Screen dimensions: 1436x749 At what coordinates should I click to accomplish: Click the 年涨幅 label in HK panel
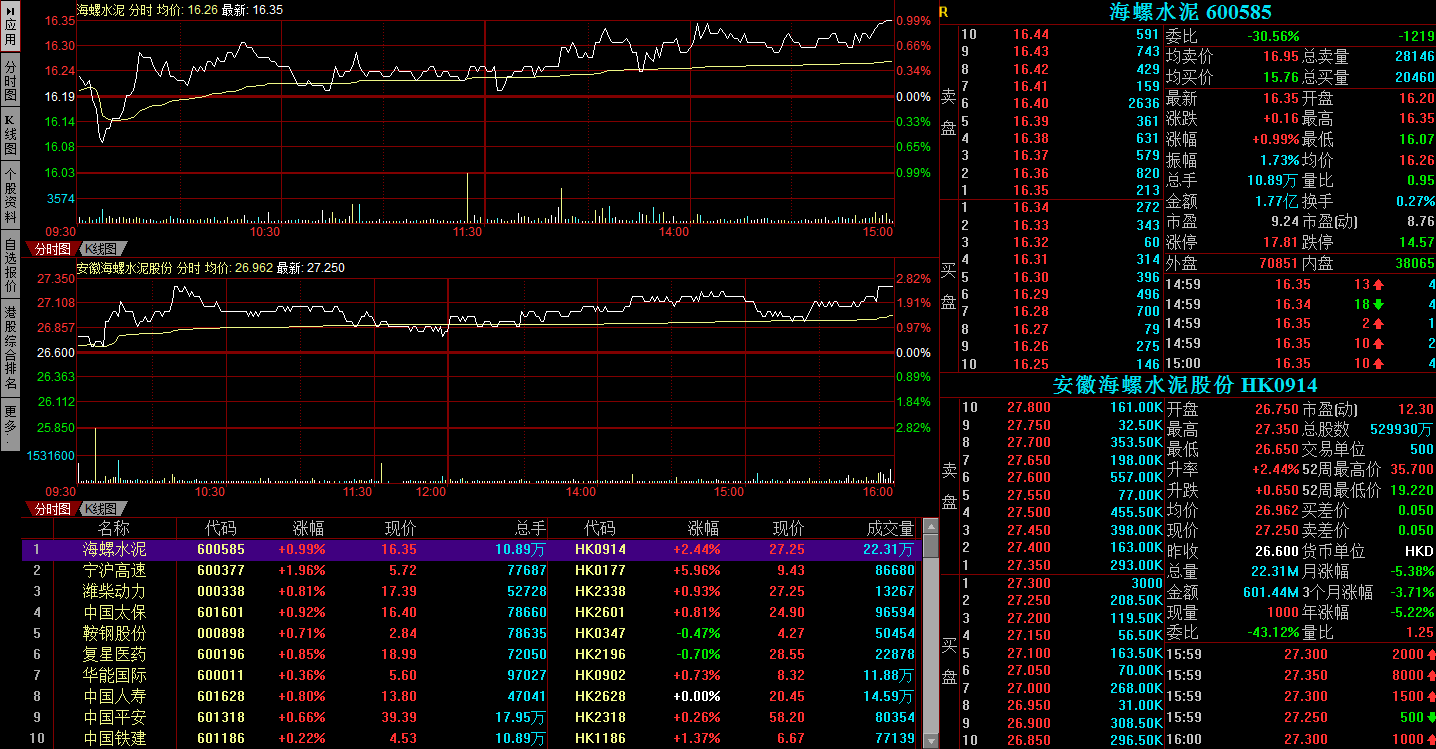click(x=1326, y=612)
